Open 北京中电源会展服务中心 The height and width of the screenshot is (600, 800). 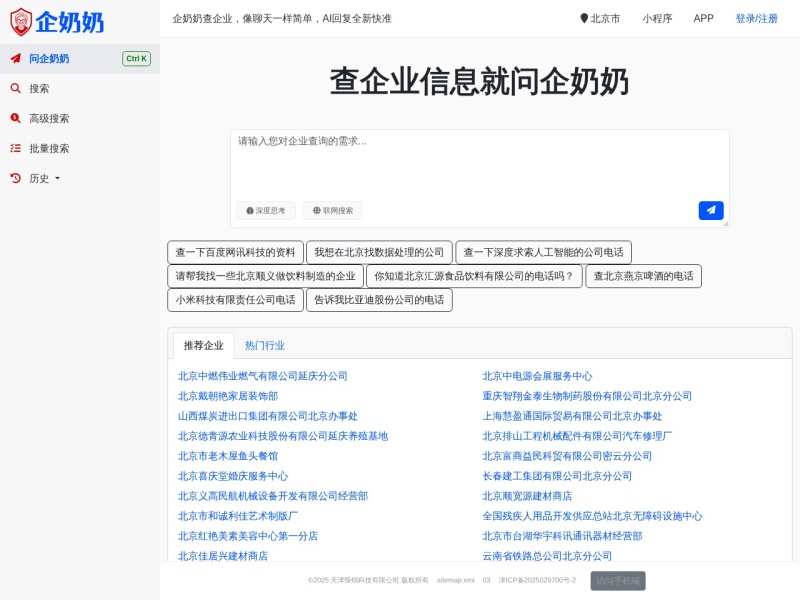coord(537,376)
